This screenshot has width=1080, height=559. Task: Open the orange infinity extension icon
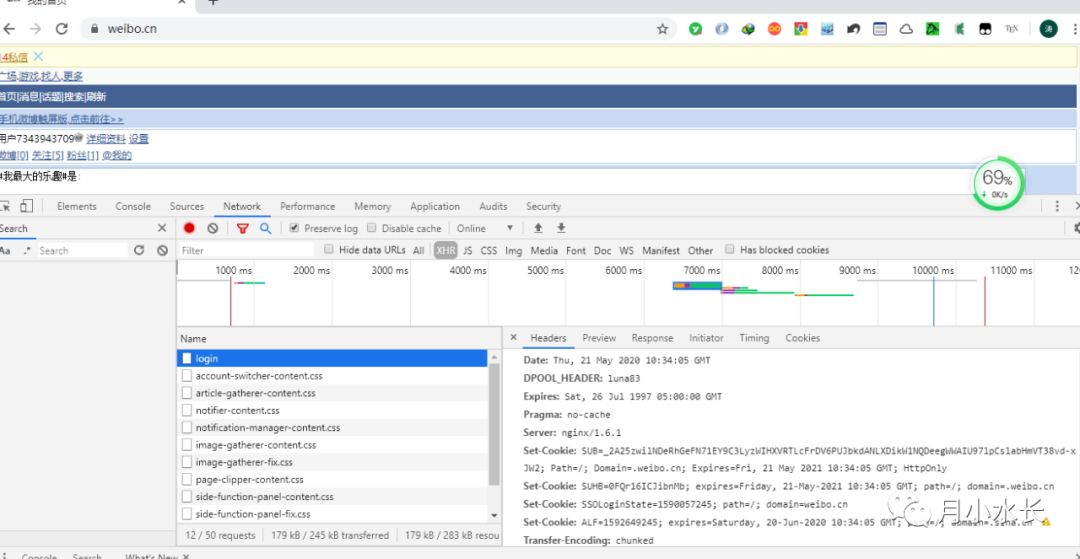pyautogui.click(x=775, y=29)
